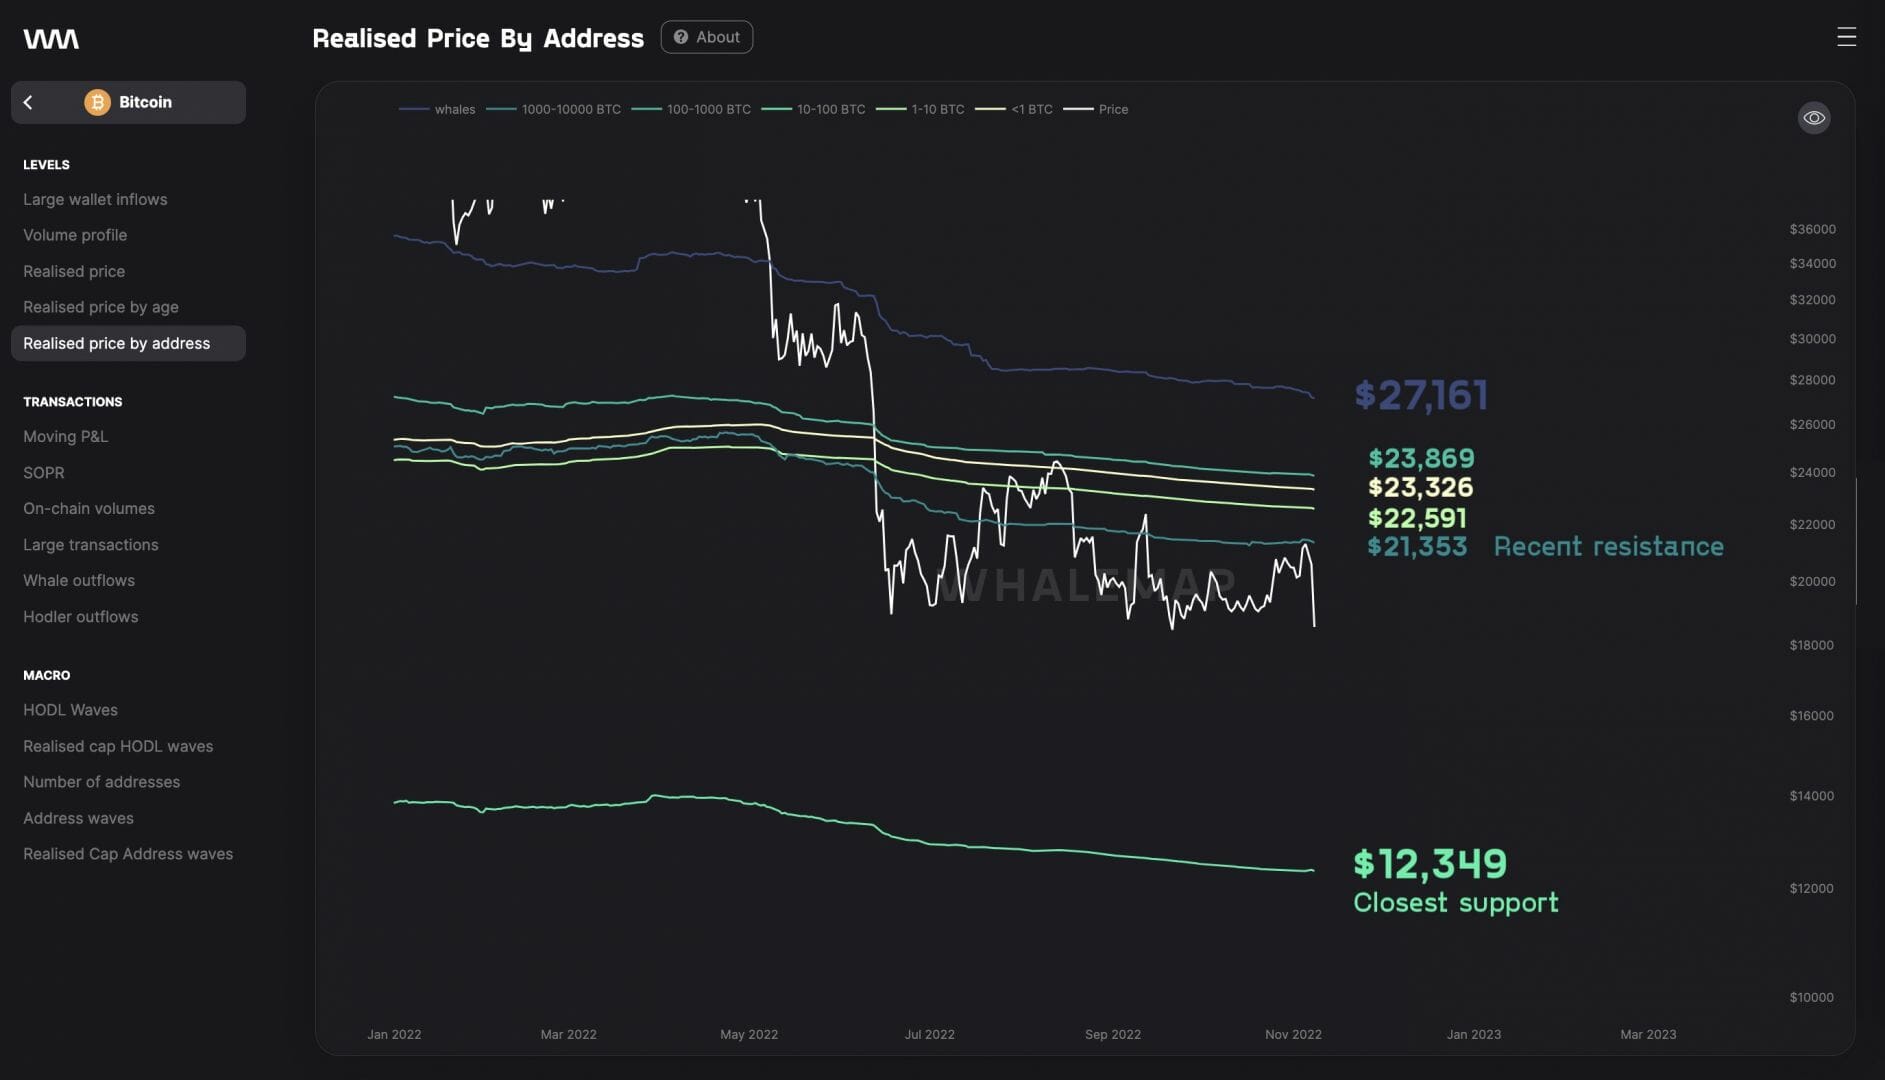The width and height of the screenshot is (1885, 1080).
Task: Toggle 1-10 BTC legend series
Action: tap(920, 109)
